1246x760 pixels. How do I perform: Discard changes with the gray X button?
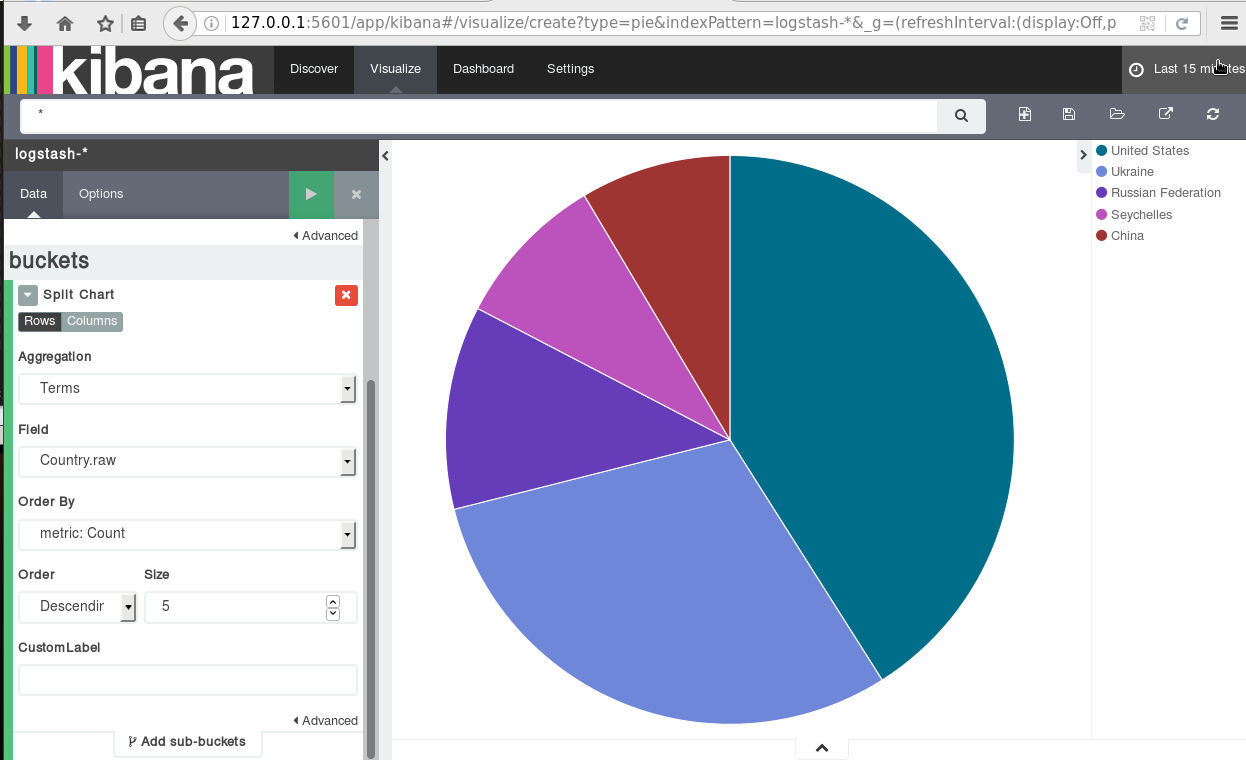[x=356, y=194]
